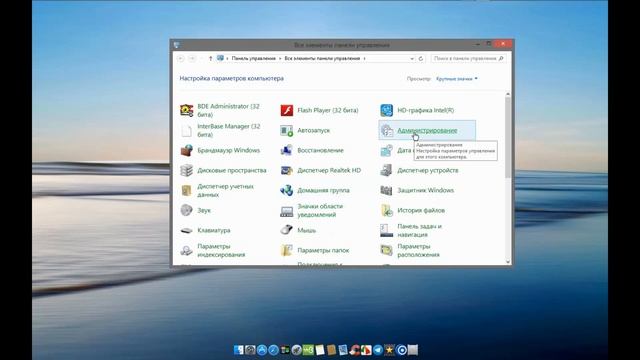
Task: Click the control panel window title icon
Action: [x=176, y=44]
